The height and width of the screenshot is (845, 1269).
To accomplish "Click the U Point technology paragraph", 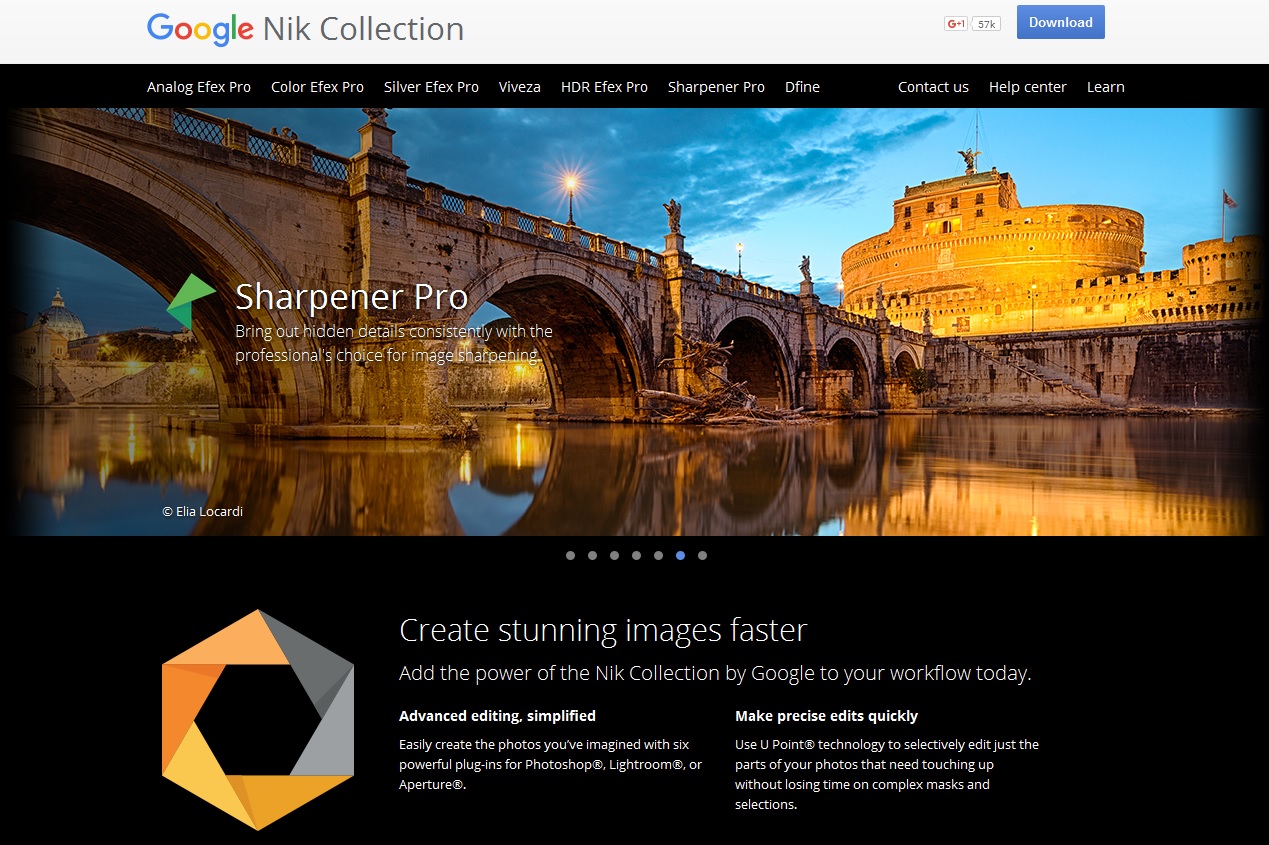I will coord(887,774).
